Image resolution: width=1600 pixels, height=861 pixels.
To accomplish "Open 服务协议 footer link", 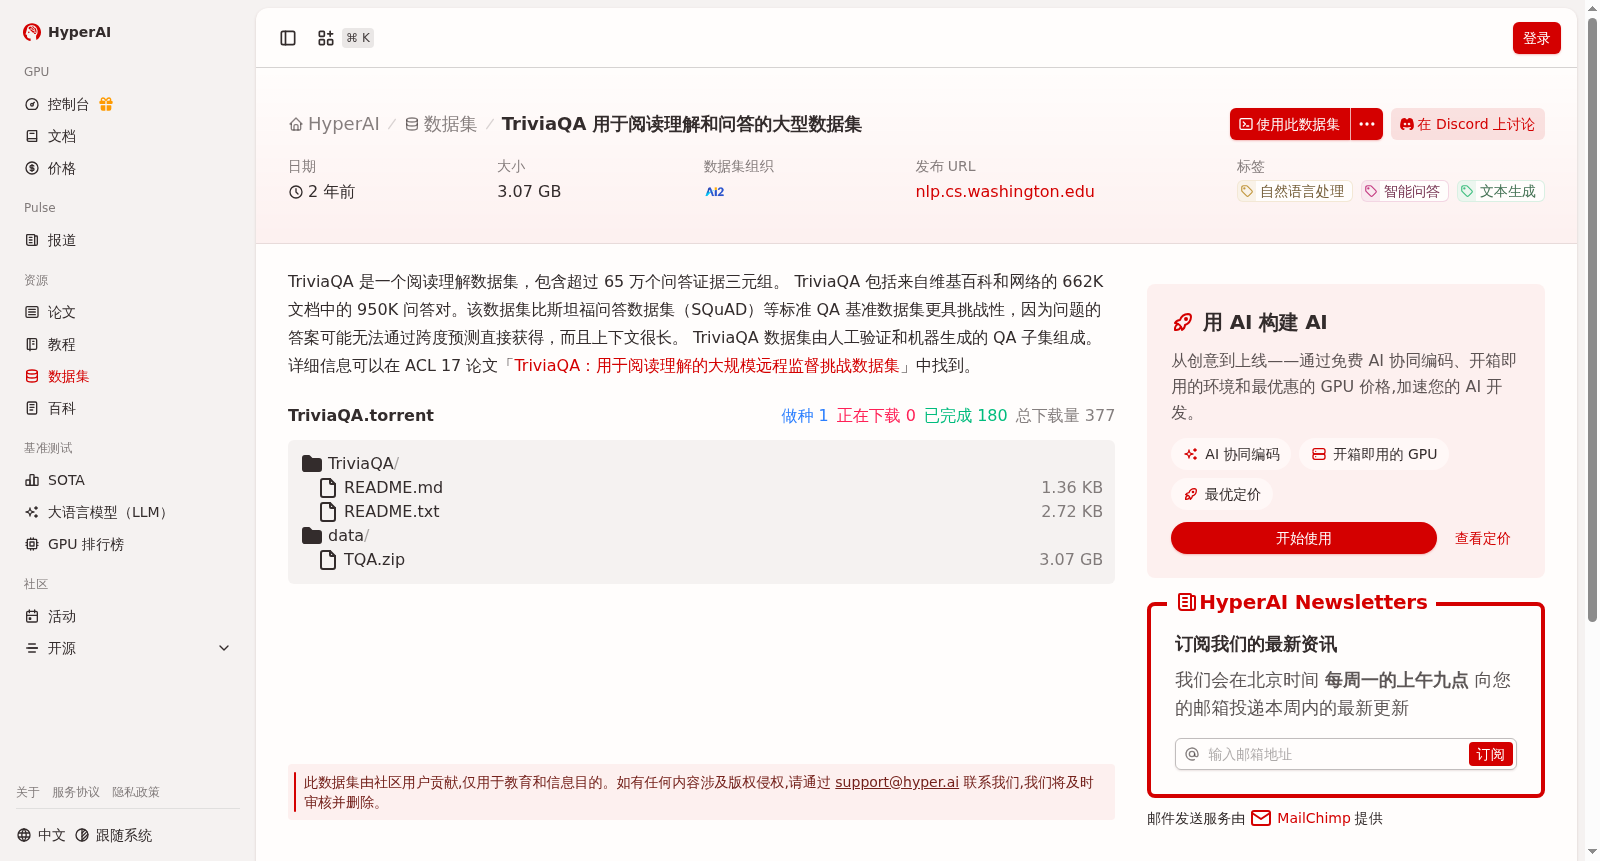I will [76, 792].
